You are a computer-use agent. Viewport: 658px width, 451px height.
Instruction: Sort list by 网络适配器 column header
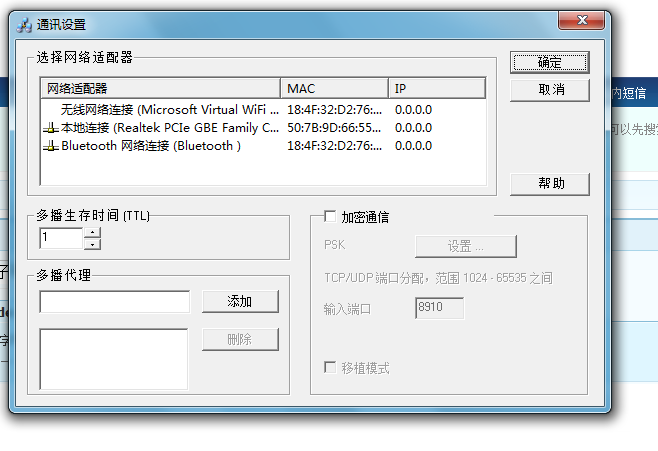[x=160, y=88]
